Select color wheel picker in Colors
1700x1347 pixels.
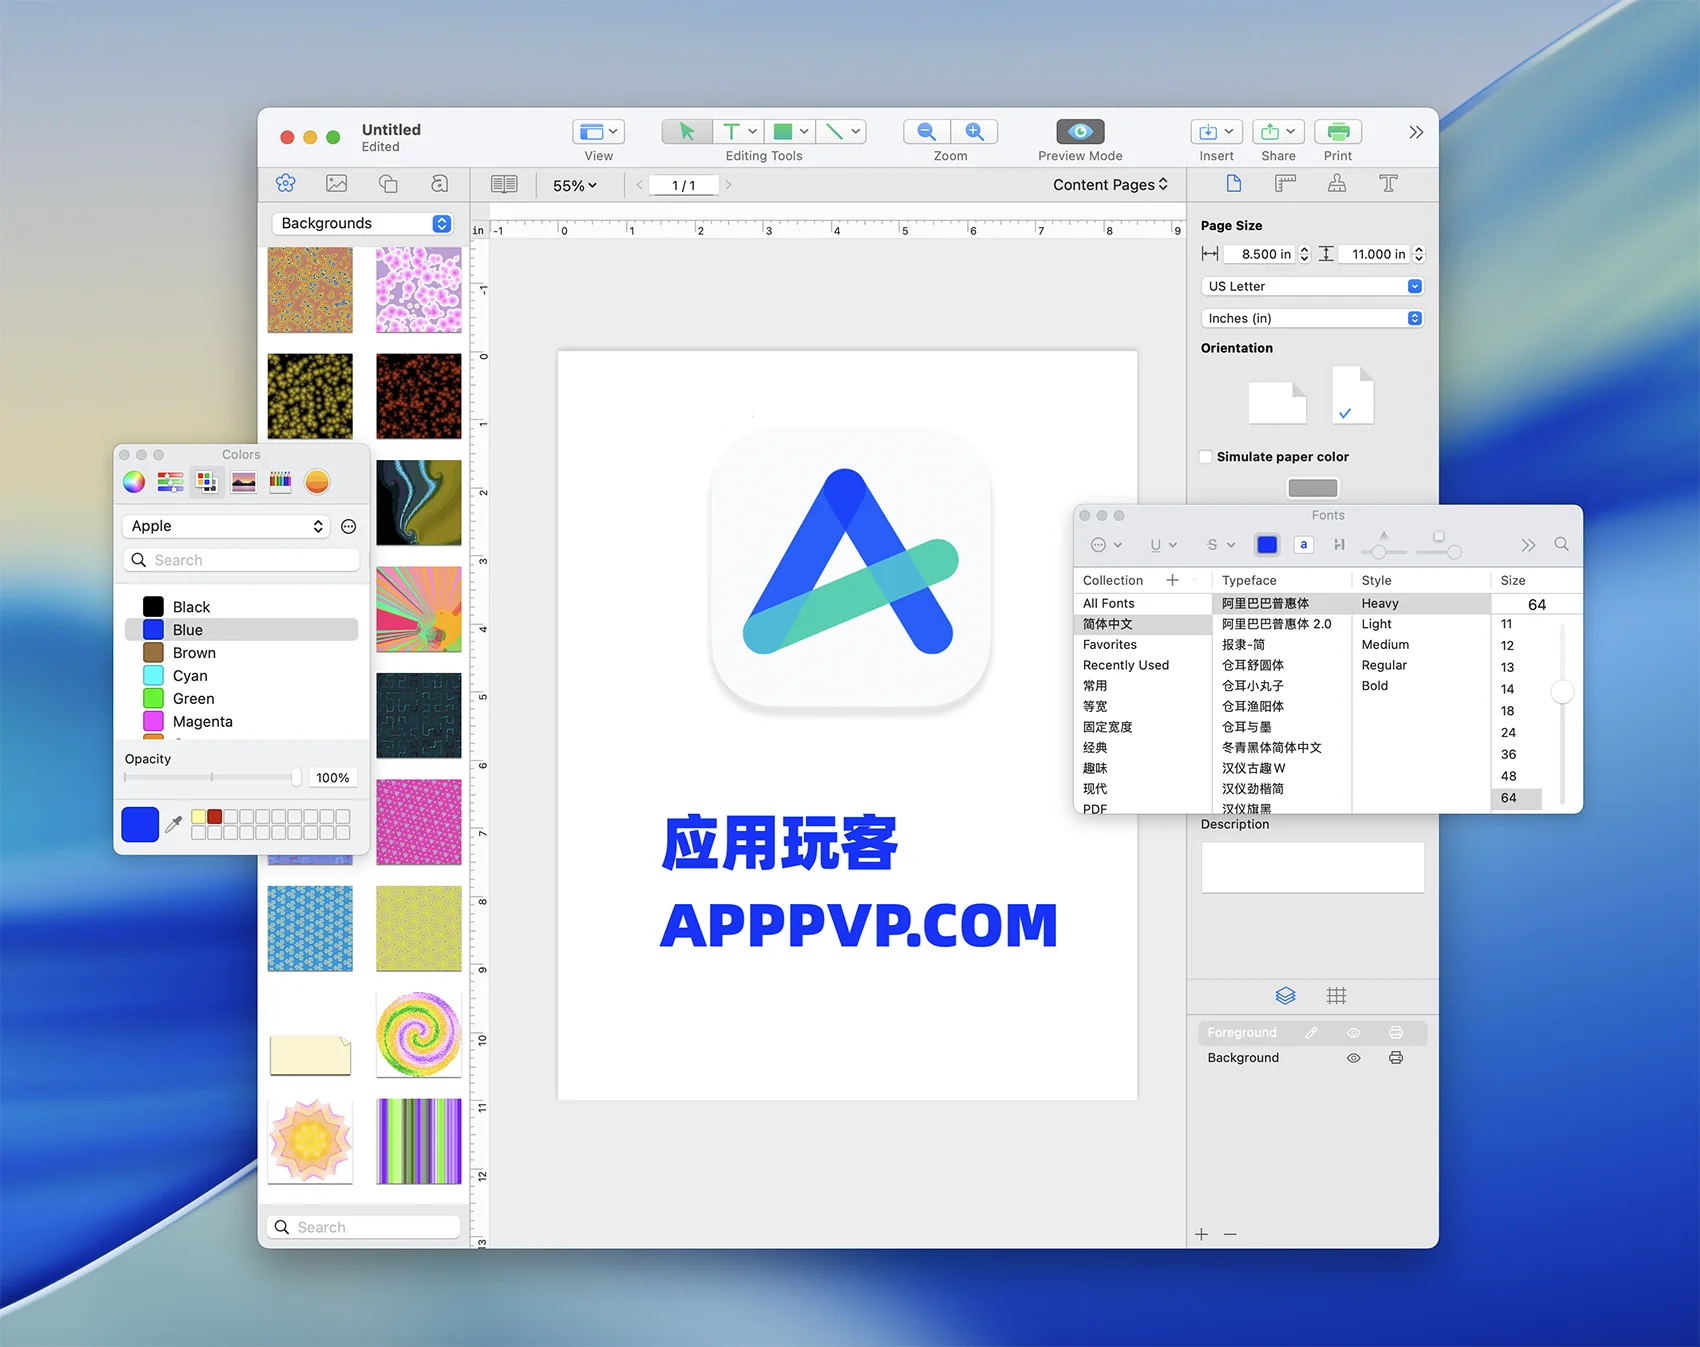point(134,482)
